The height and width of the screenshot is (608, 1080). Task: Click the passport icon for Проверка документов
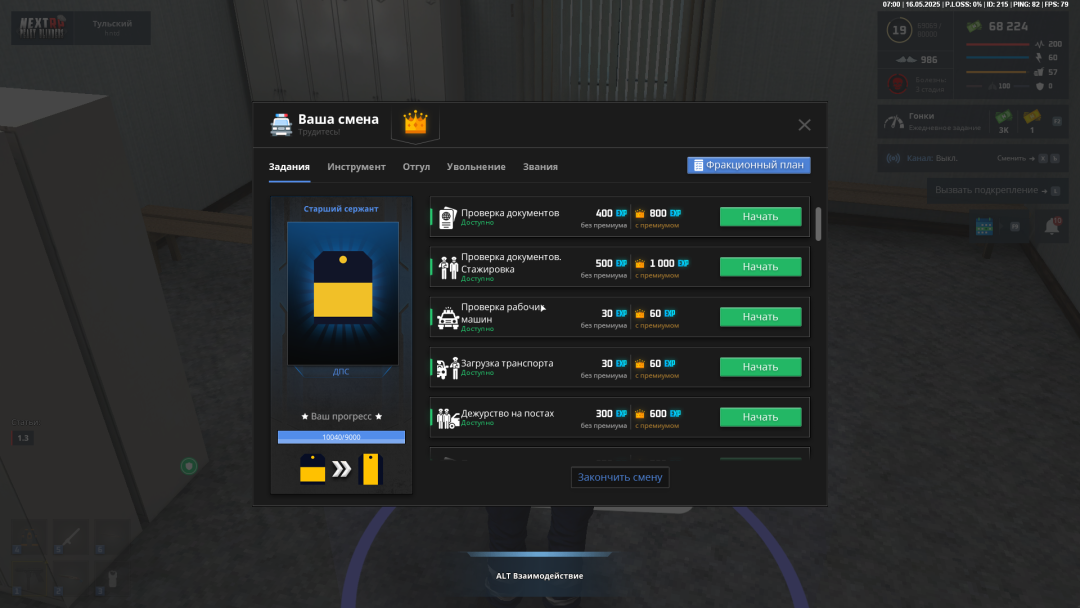pyautogui.click(x=448, y=218)
